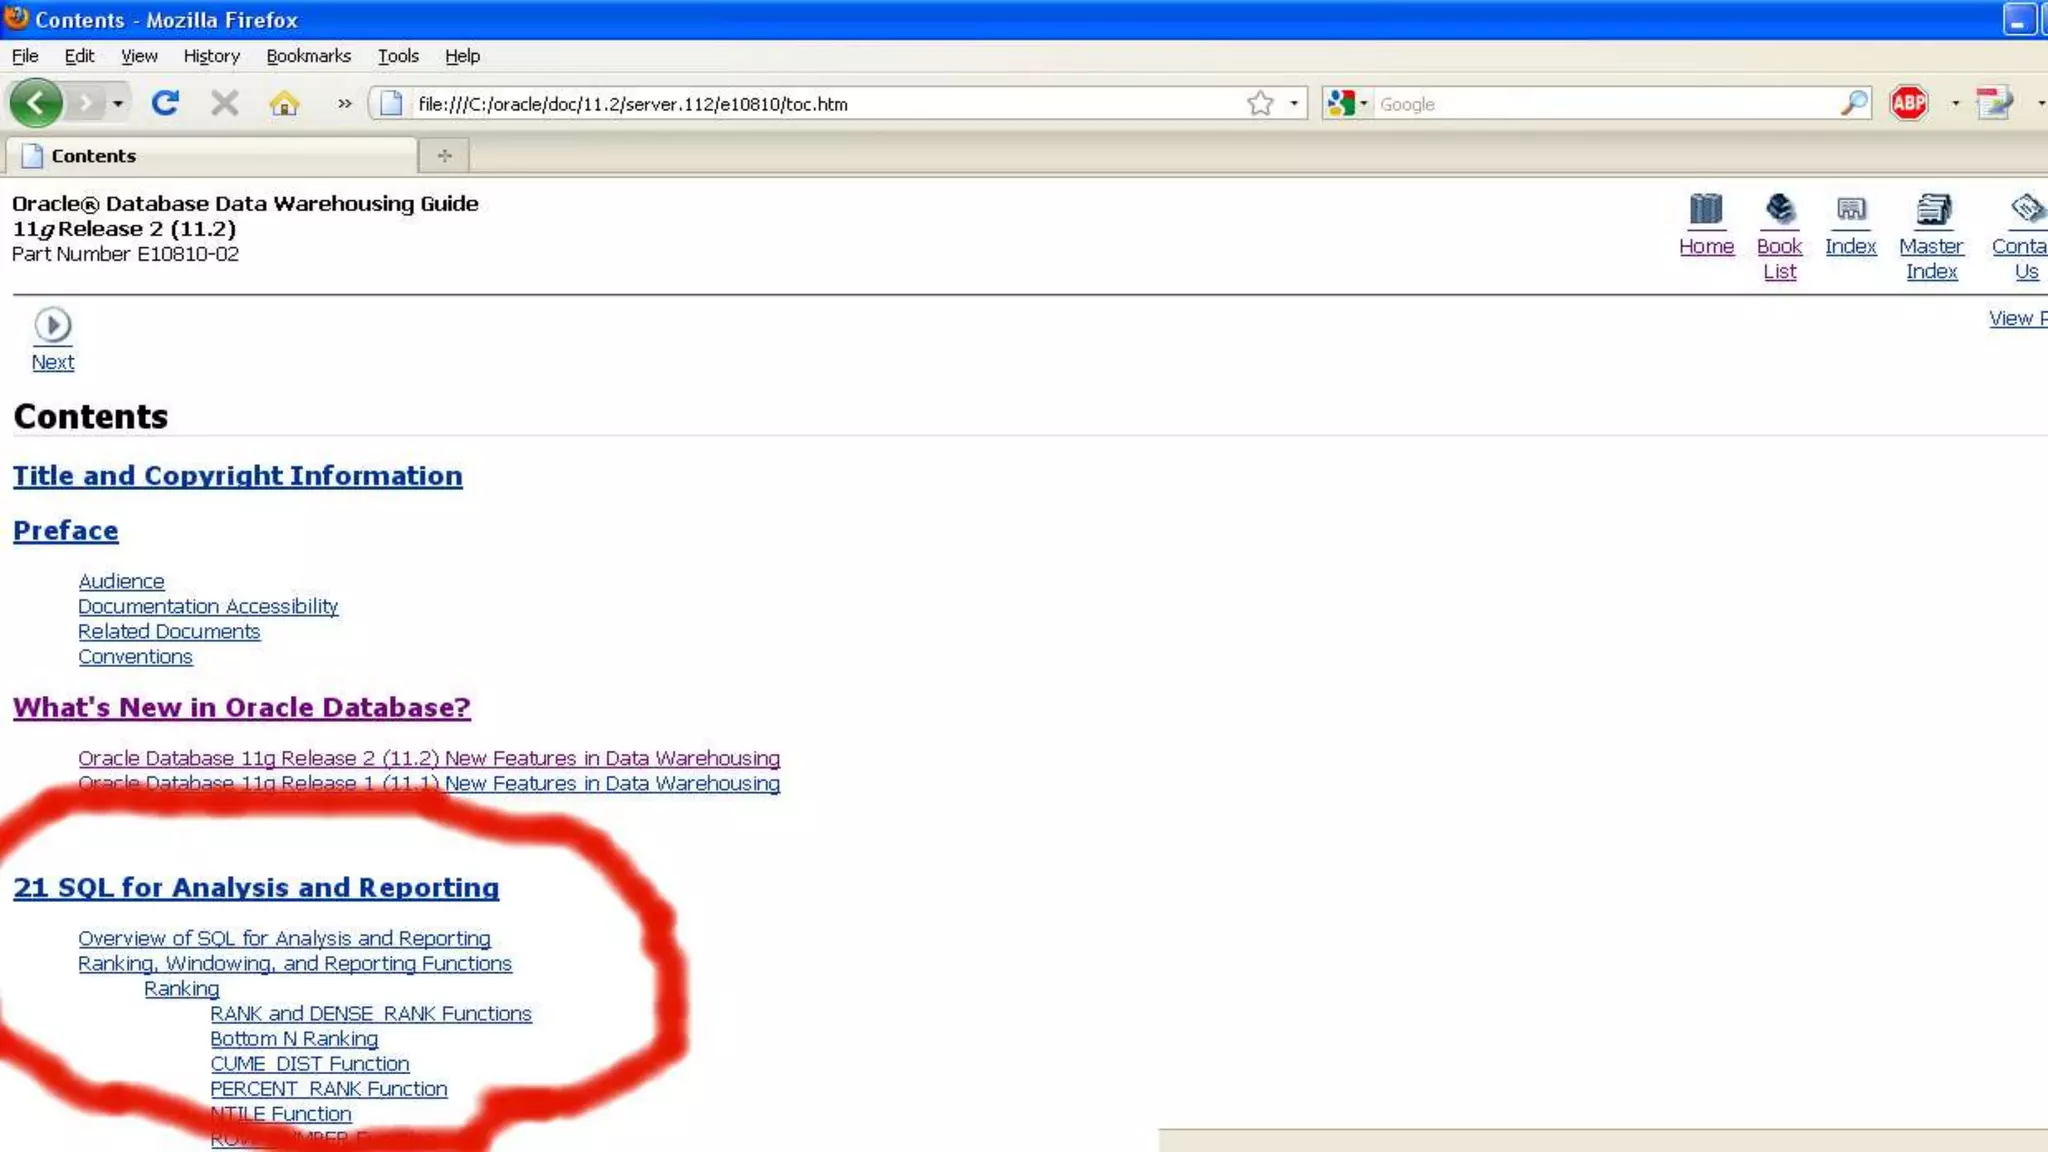This screenshot has height=1152, width=2048.
Task: Click the Contact Us icon
Action: tap(2028, 209)
